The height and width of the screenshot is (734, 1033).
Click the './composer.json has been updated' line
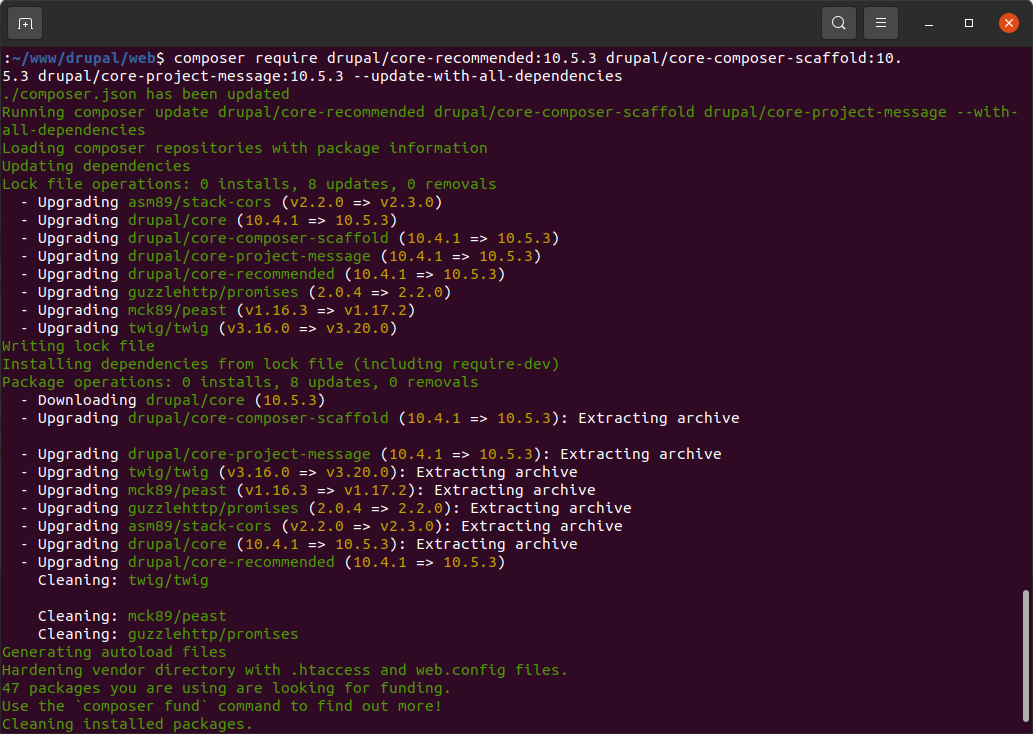pyautogui.click(x=146, y=94)
